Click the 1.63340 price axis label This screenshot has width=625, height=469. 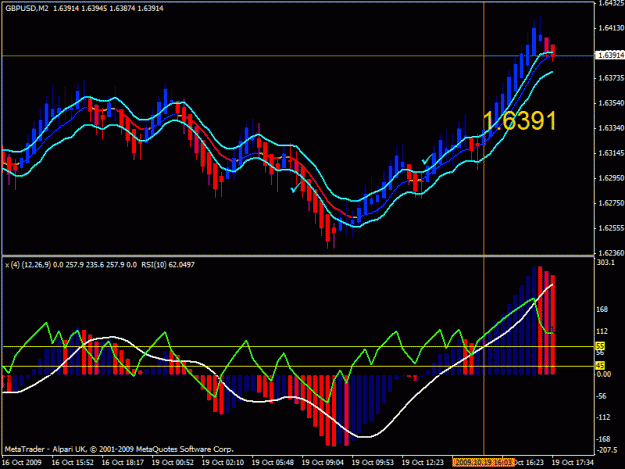(611, 128)
